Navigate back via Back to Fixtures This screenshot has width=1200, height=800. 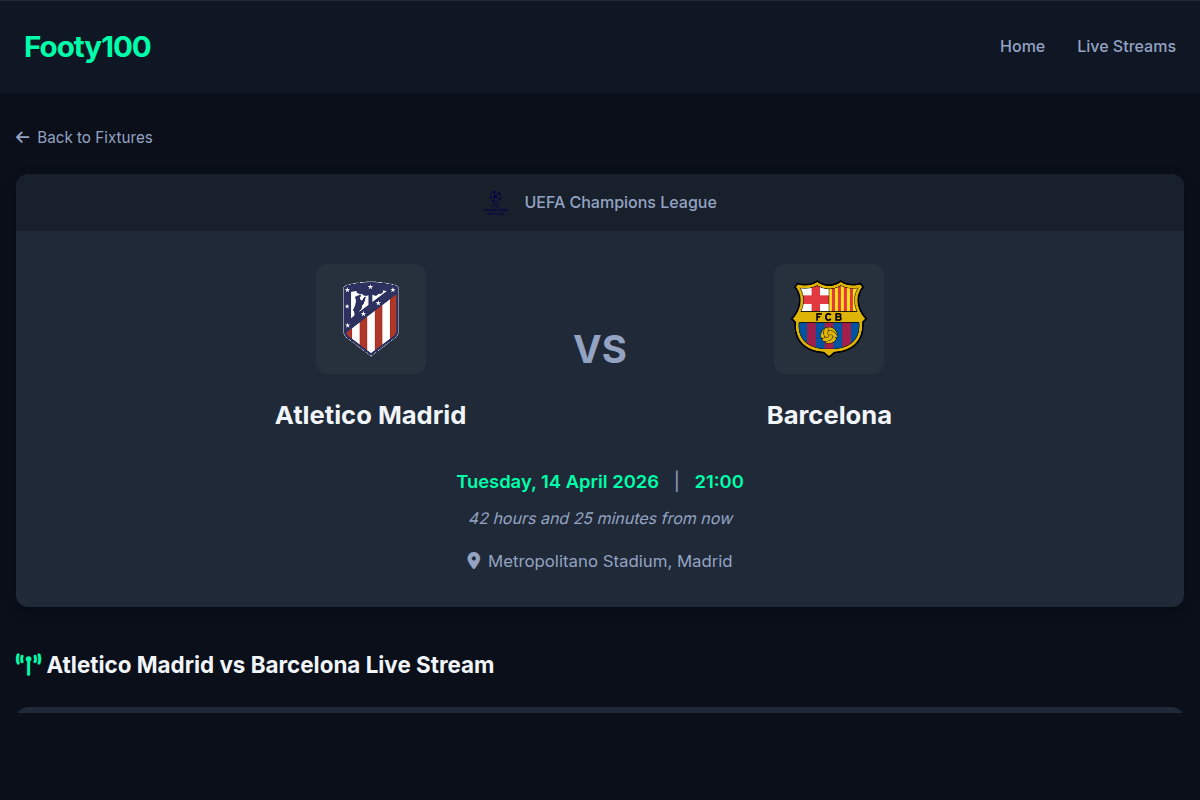[x=95, y=137]
